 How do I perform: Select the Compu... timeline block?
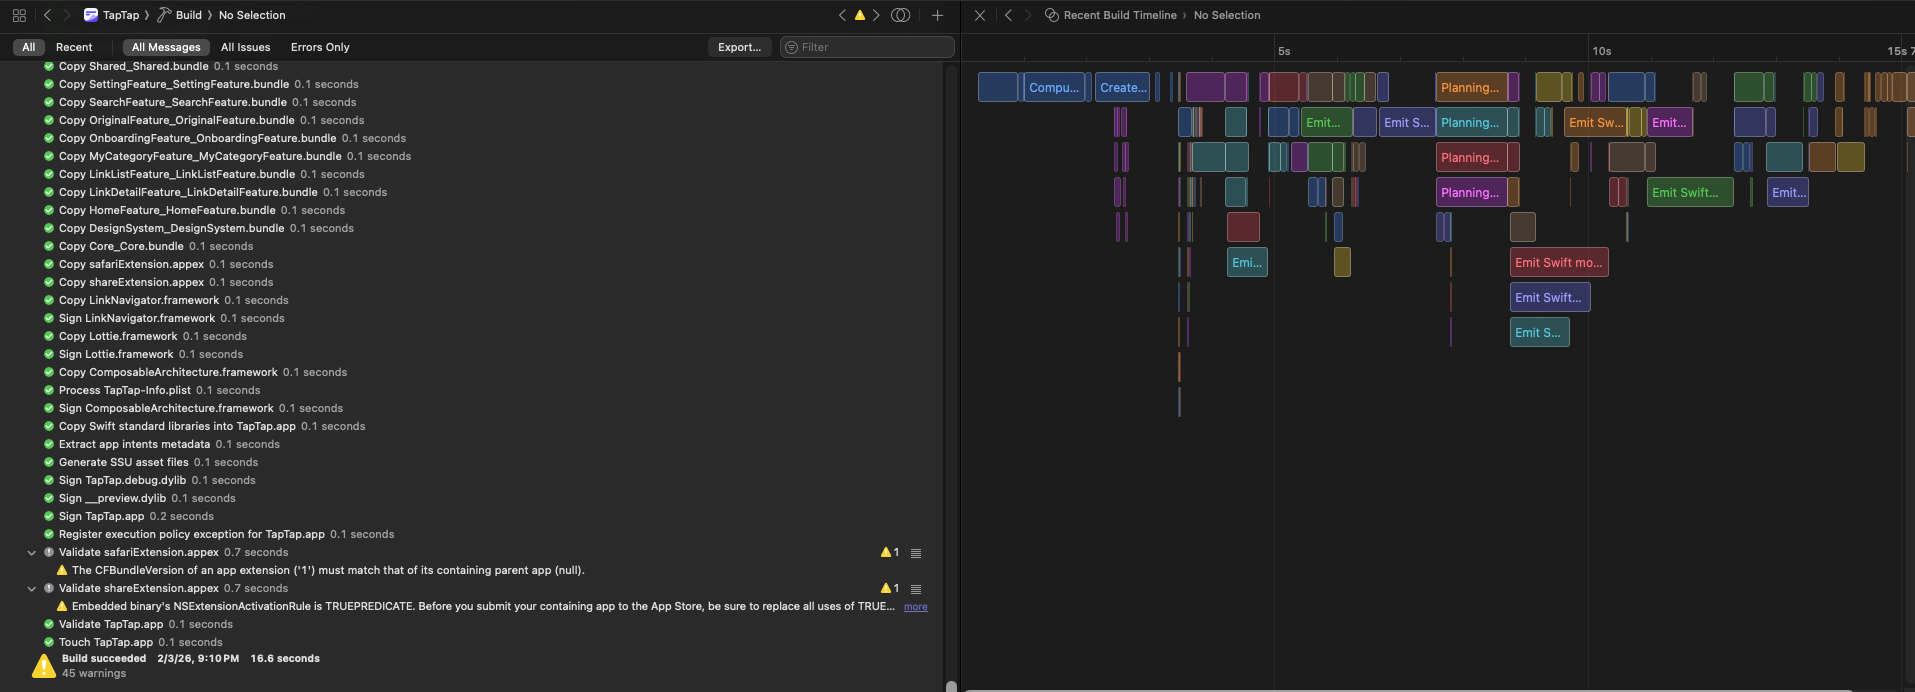(x=1054, y=87)
